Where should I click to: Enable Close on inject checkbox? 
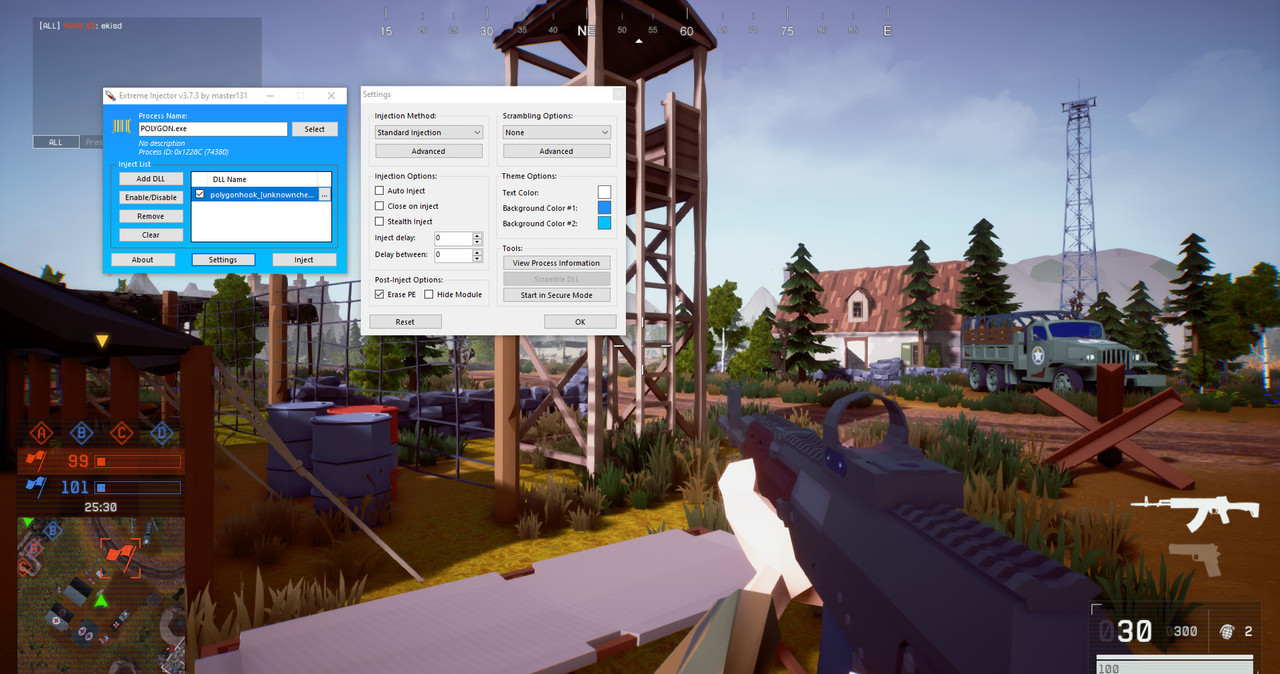pyautogui.click(x=379, y=206)
